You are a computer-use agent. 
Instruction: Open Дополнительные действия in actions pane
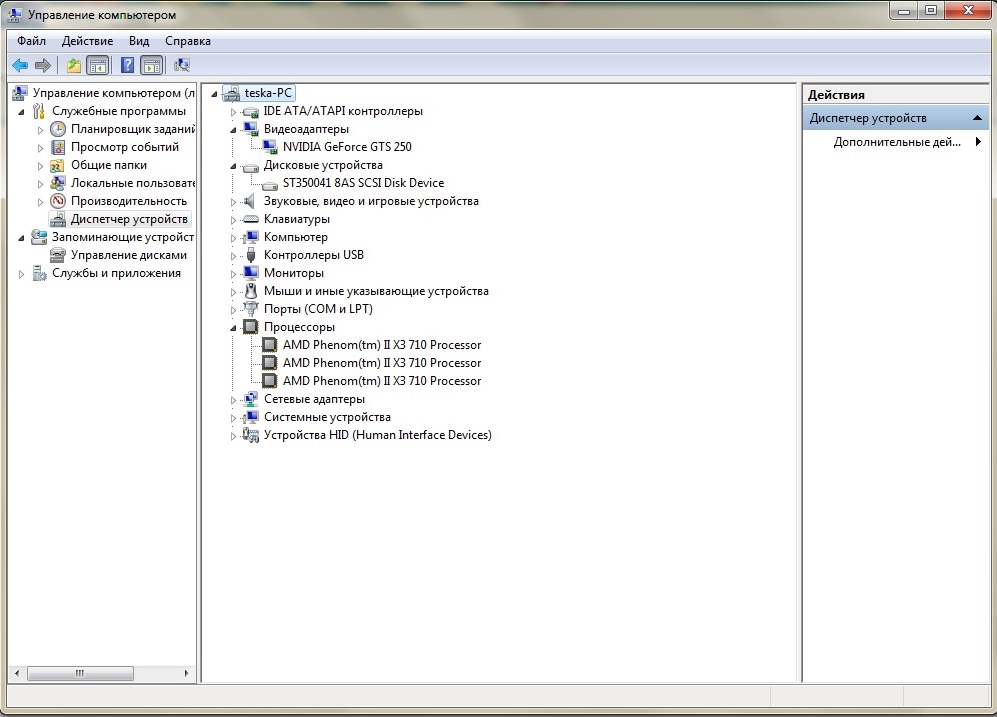click(896, 142)
